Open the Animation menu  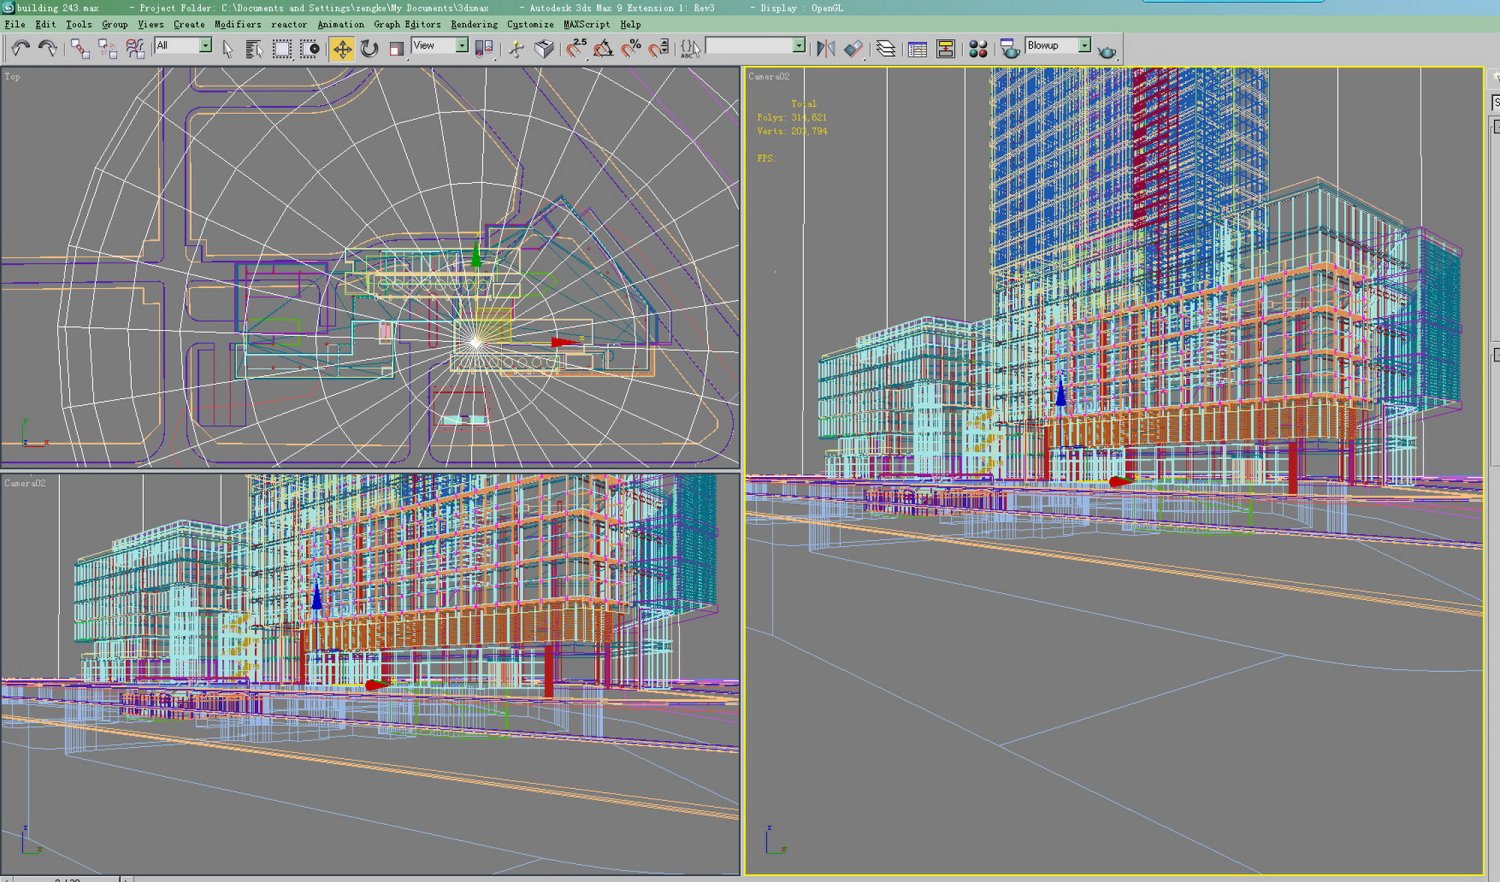(x=341, y=24)
